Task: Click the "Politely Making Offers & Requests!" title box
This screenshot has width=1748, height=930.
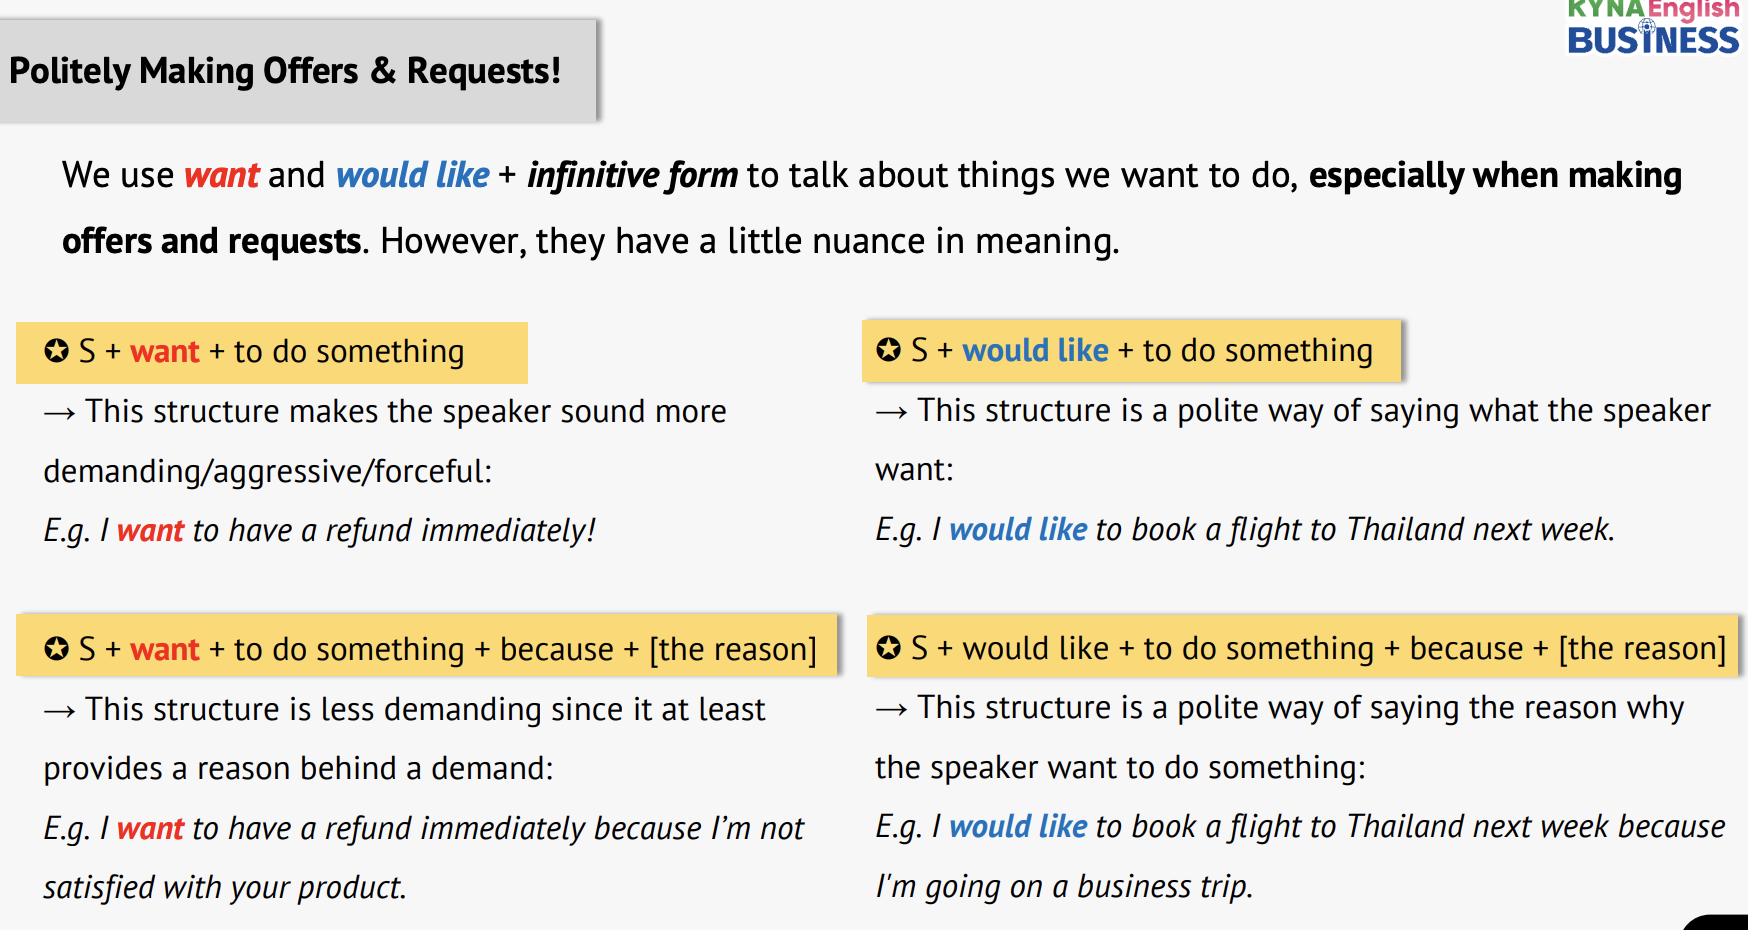Action: click(x=298, y=71)
